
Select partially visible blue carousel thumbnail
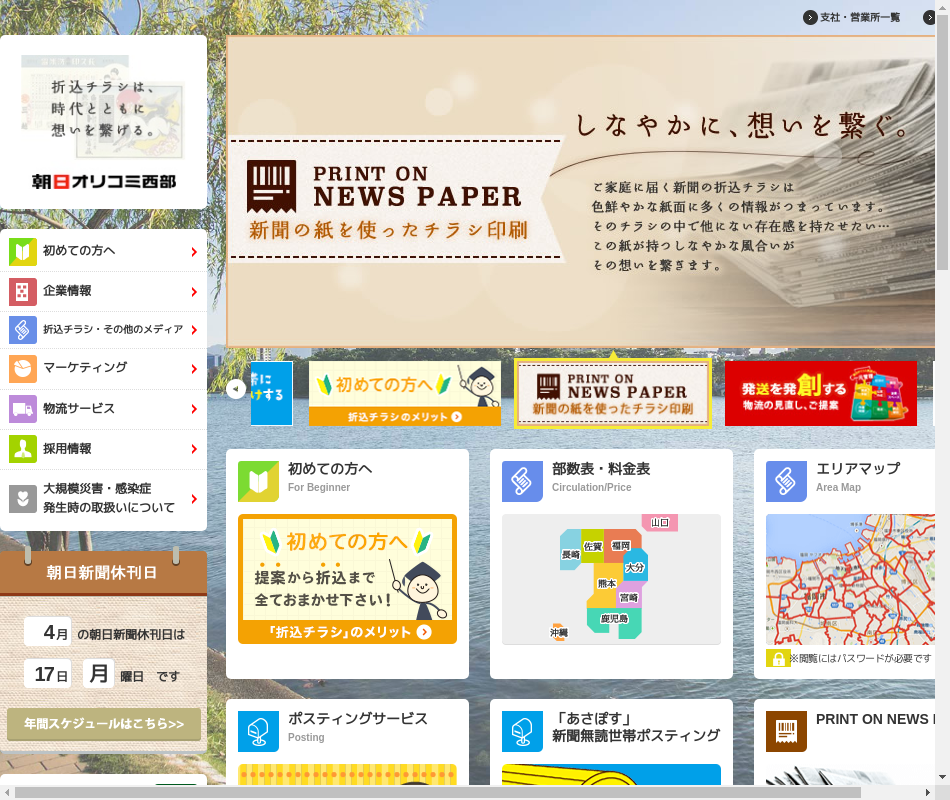[271, 393]
